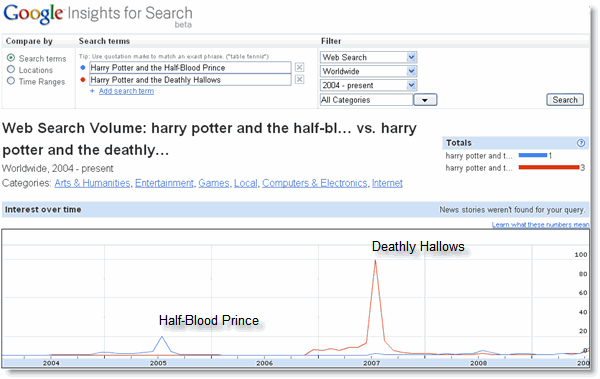This screenshot has height=379, width=600.
Task: Open the 2004 - present date dropdown
Action: pyautogui.click(x=368, y=85)
